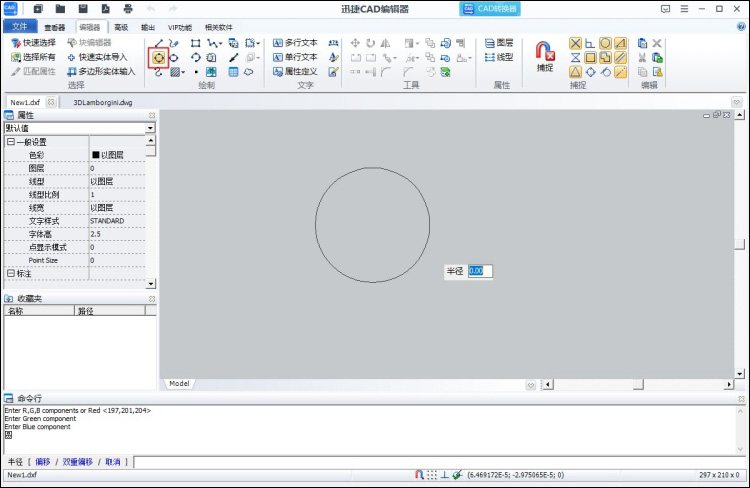Screen dimensions: 750x488
Task: Toggle the Midpoint snap (triangle icon)
Action: point(575,72)
